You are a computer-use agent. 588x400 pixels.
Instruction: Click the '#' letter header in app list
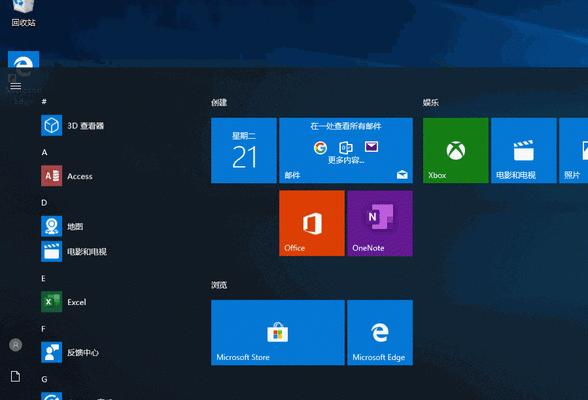click(44, 101)
